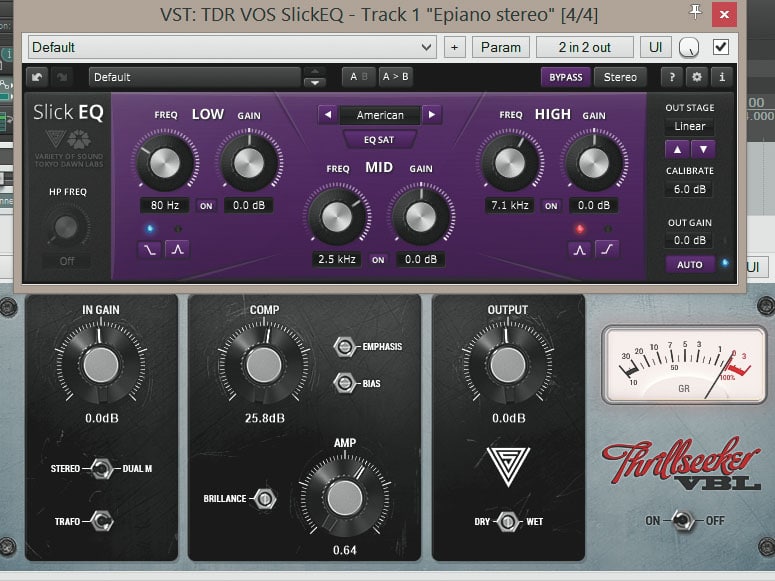Click the GR VU meter display

tap(684, 365)
